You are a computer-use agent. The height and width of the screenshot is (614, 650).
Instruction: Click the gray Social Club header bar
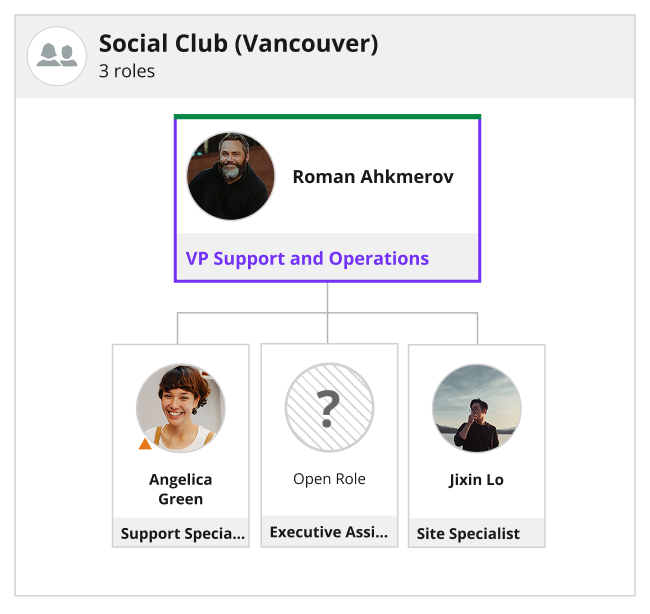click(325, 57)
